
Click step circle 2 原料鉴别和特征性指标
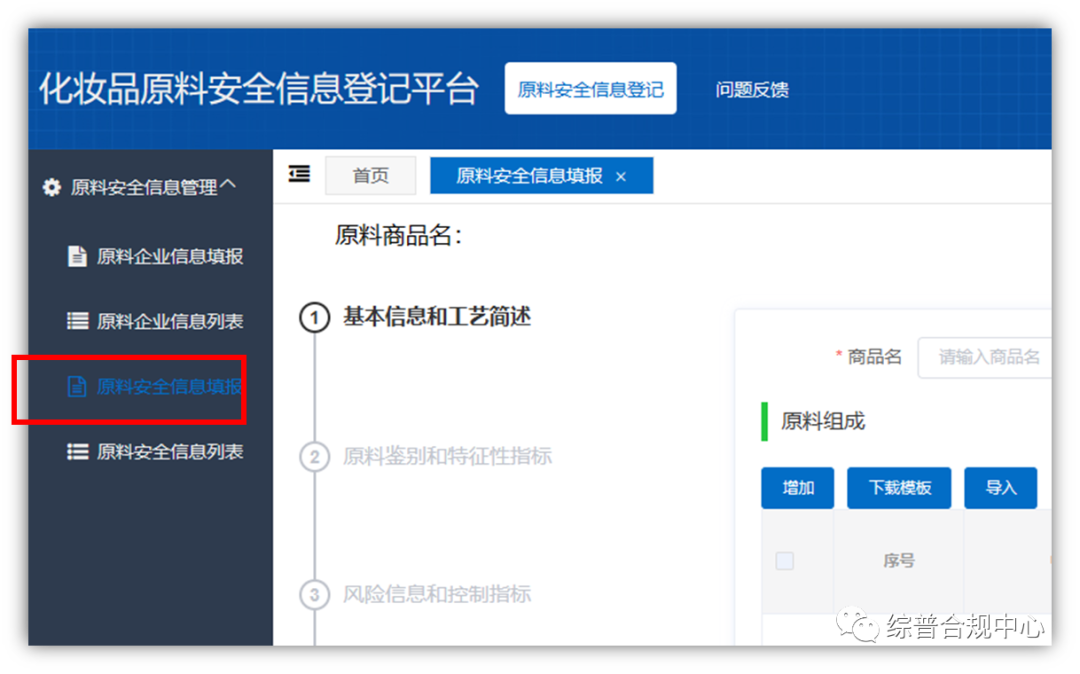click(x=314, y=456)
